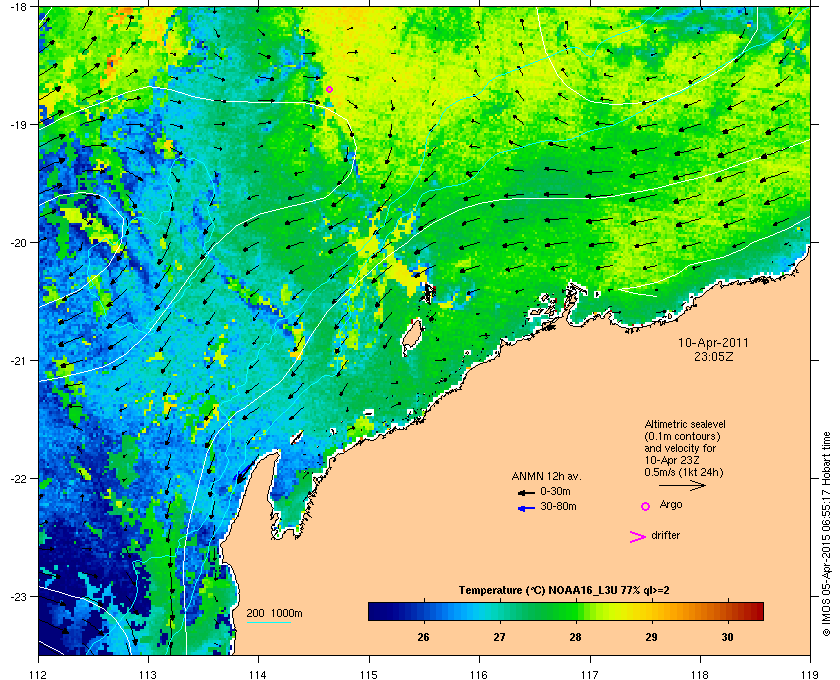Click the 0.5m/s velocity scale arrow

pos(682,485)
